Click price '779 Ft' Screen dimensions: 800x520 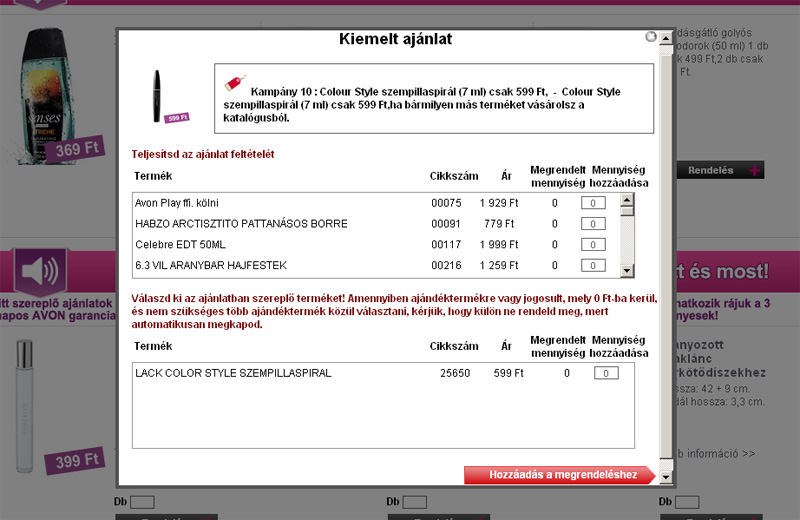pyautogui.click(x=499, y=224)
